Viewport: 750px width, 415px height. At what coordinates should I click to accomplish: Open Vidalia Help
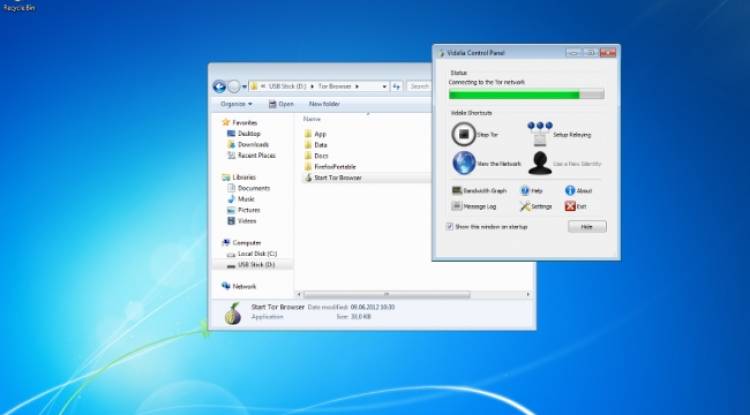coord(531,190)
